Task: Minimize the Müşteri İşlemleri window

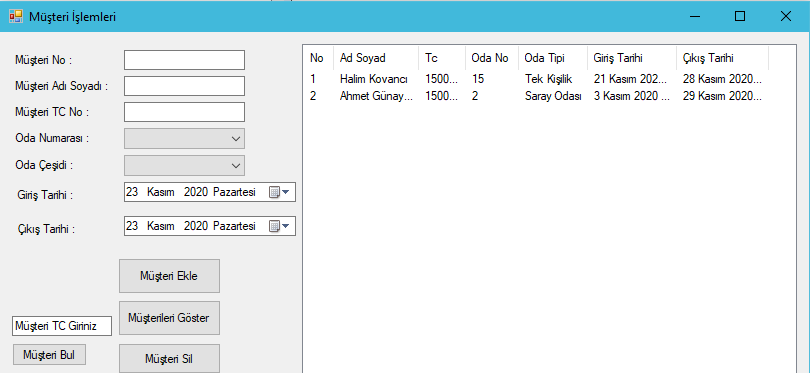Action: (695, 17)
